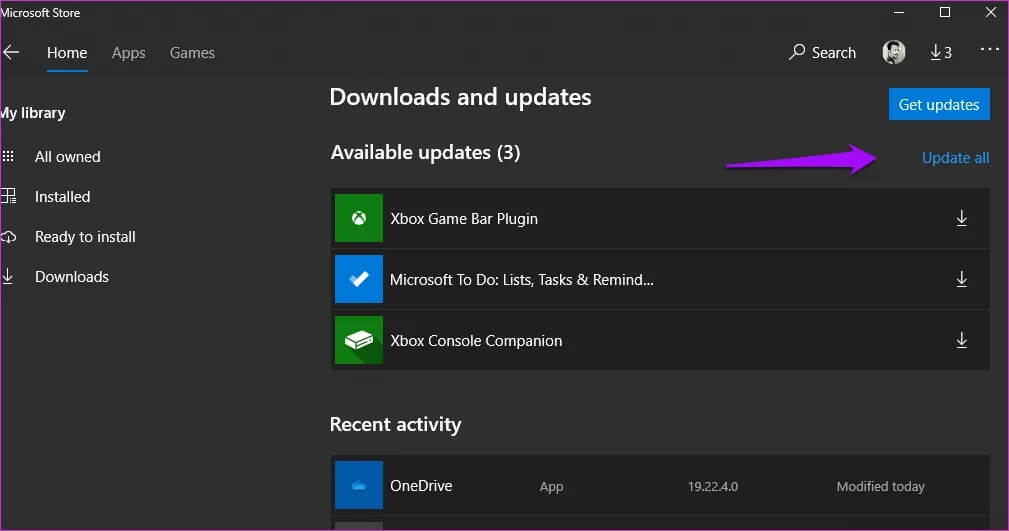The width and height of the screenshot is (1009, 531).
Task: Maximize the Microsoft Store window
Action: click(945, 12)
